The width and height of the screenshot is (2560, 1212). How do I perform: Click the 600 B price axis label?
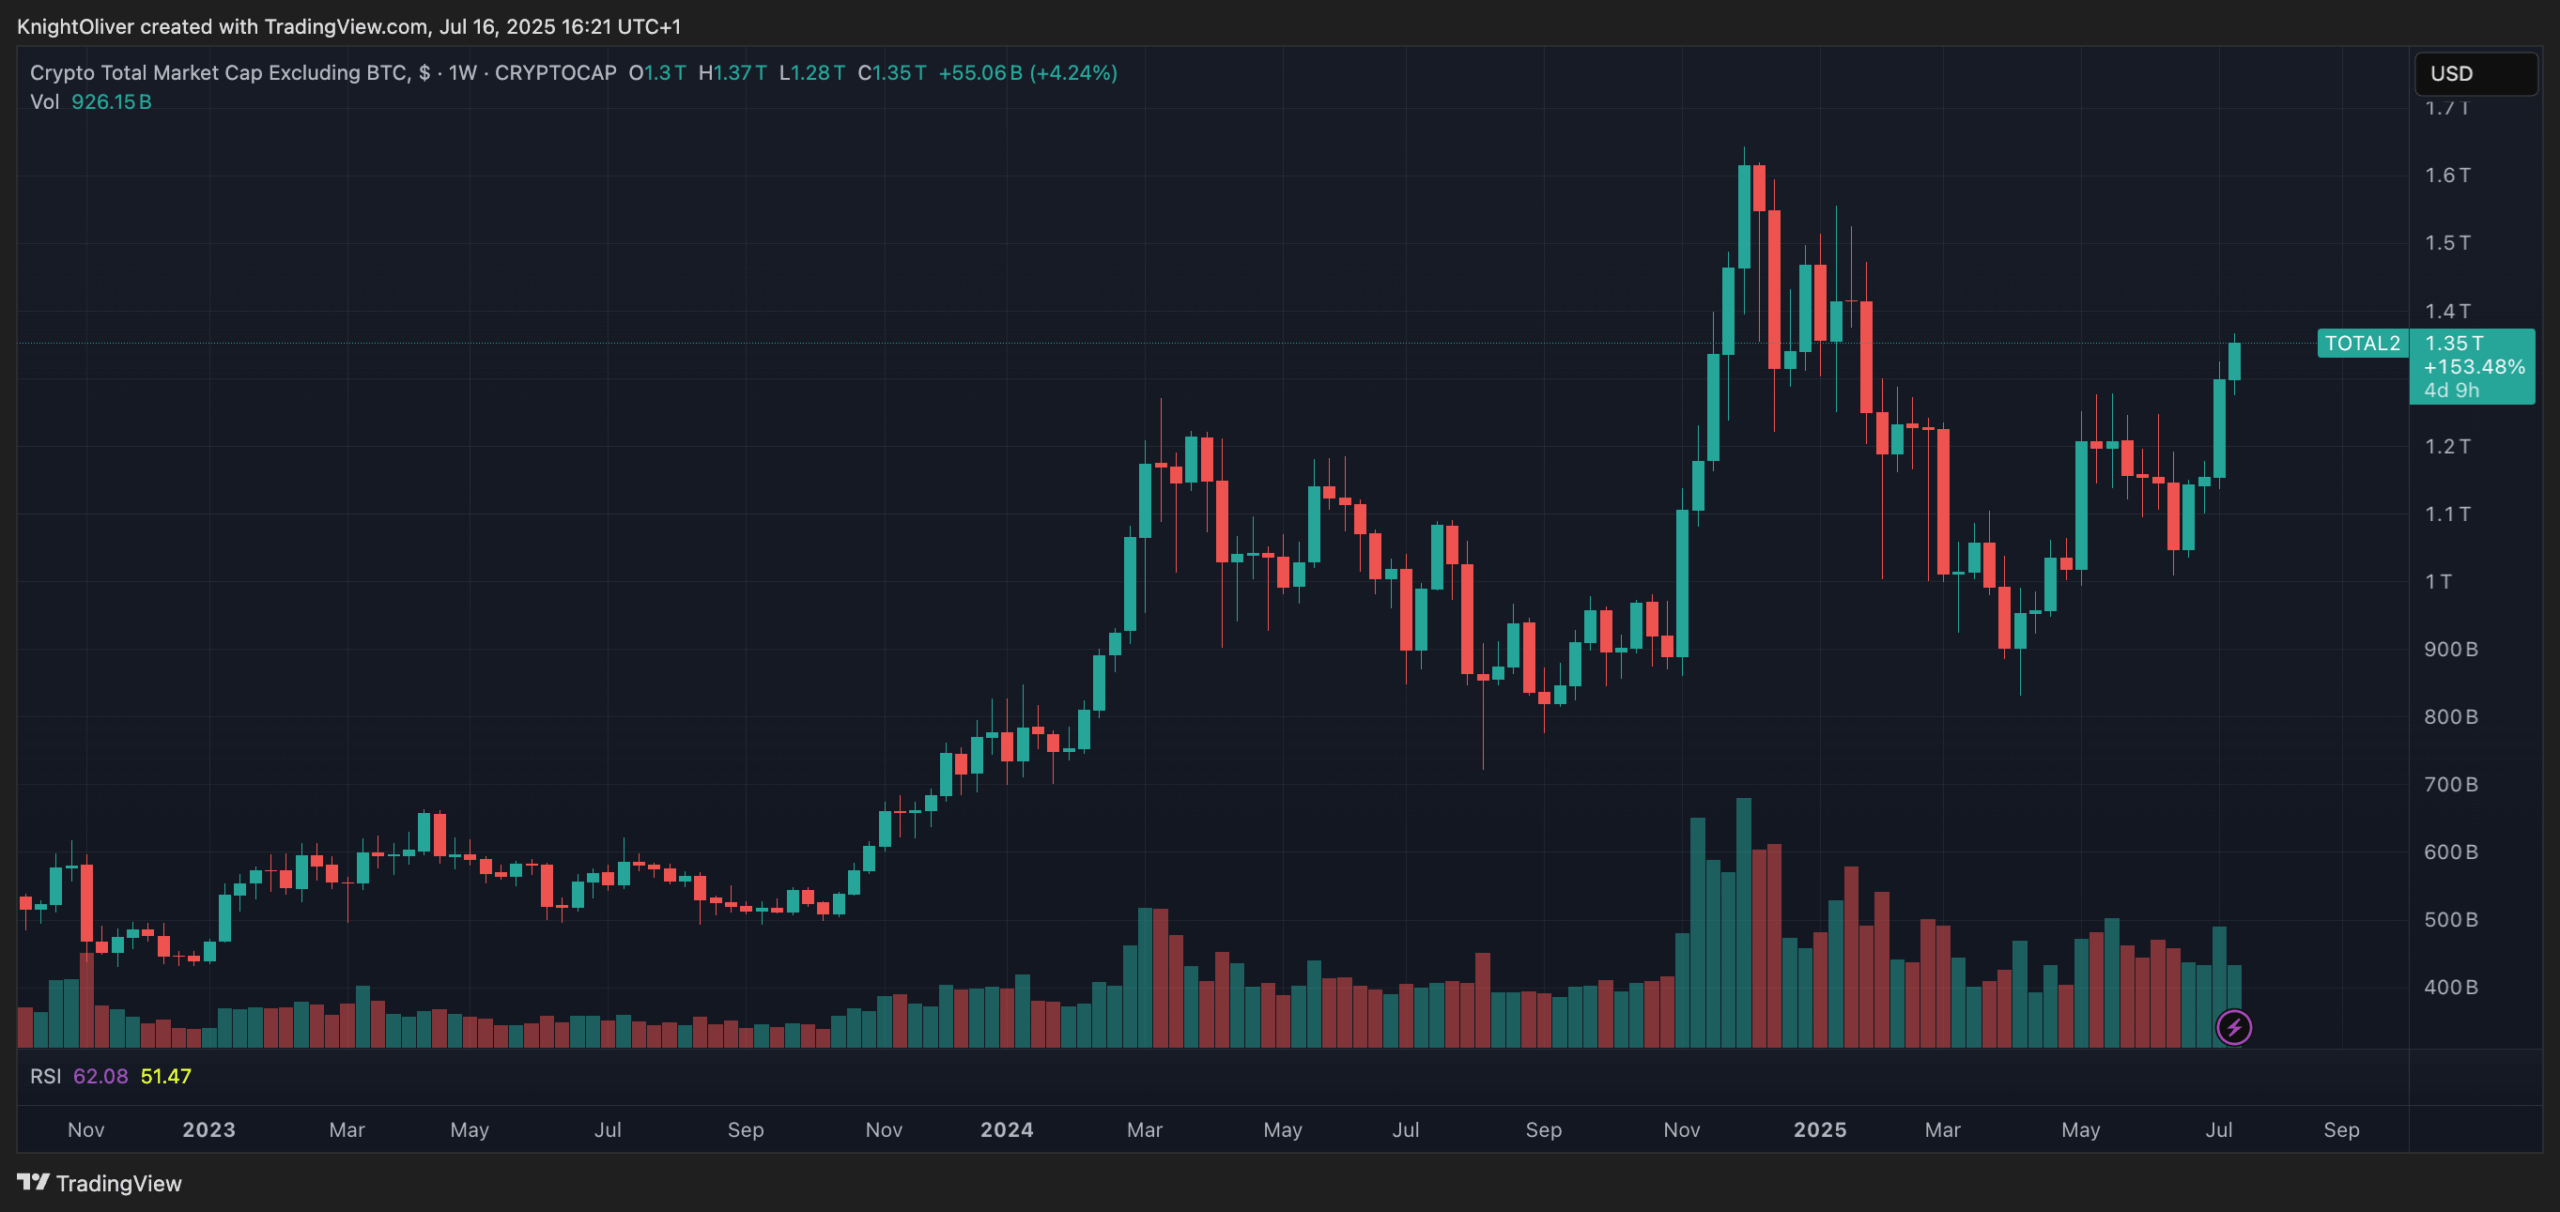point(2451,852)
